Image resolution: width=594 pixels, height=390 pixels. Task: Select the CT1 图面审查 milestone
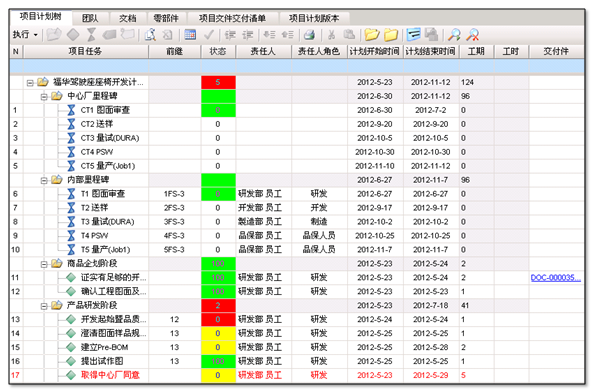[x=105, y=110]
